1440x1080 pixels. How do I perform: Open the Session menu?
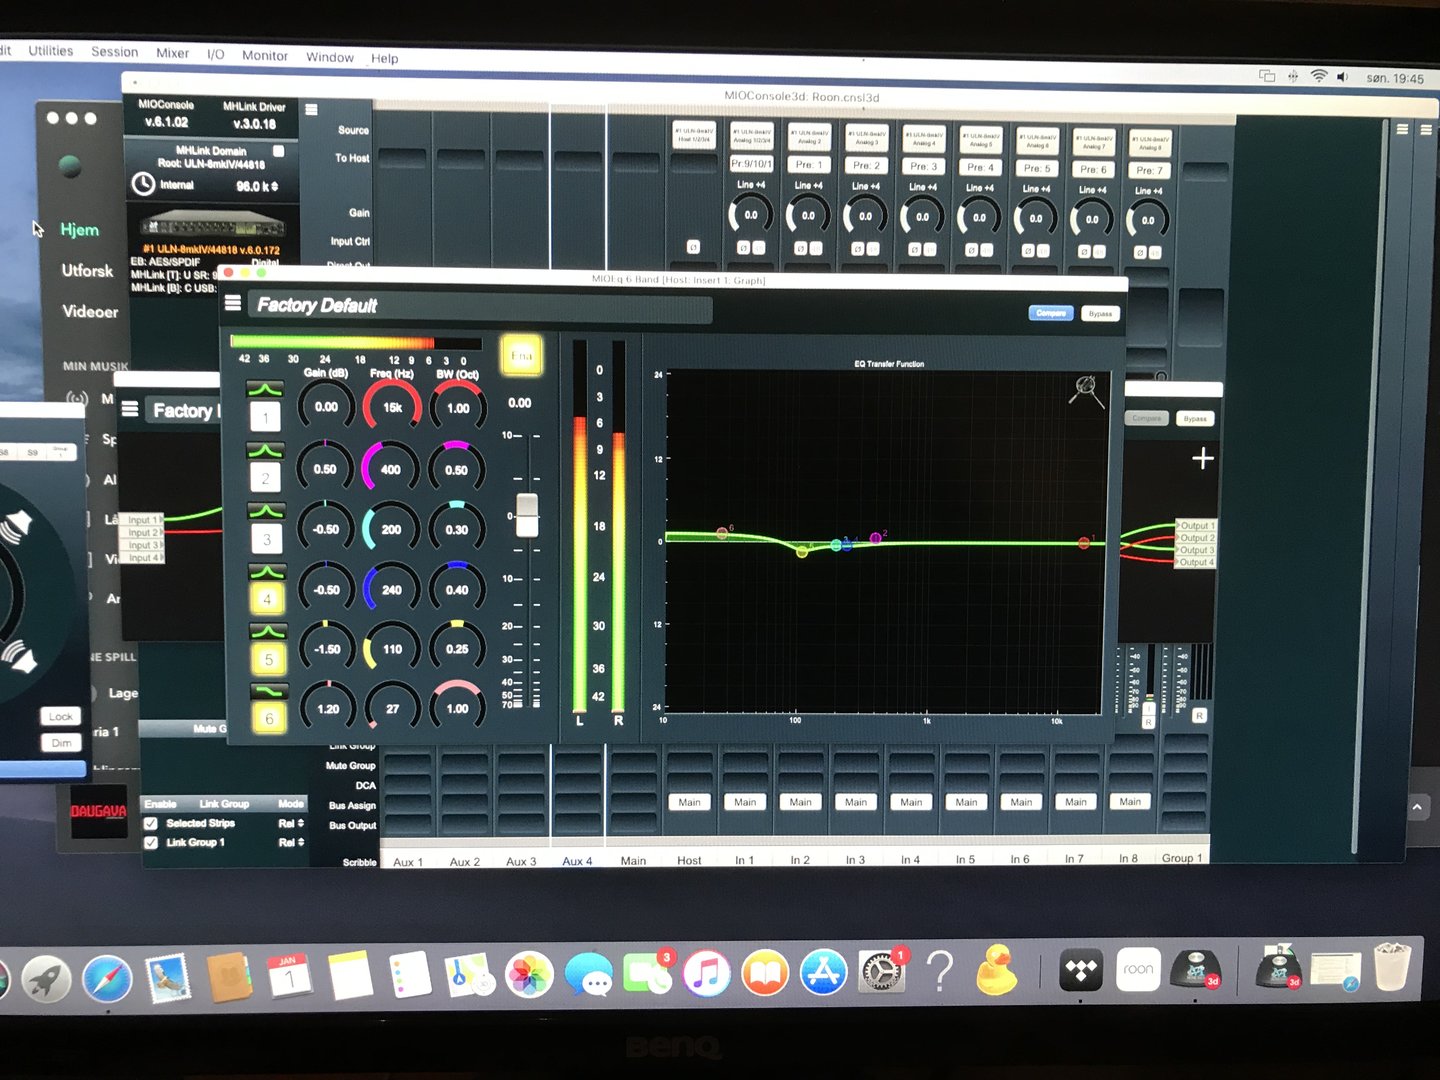click(115, 52)
